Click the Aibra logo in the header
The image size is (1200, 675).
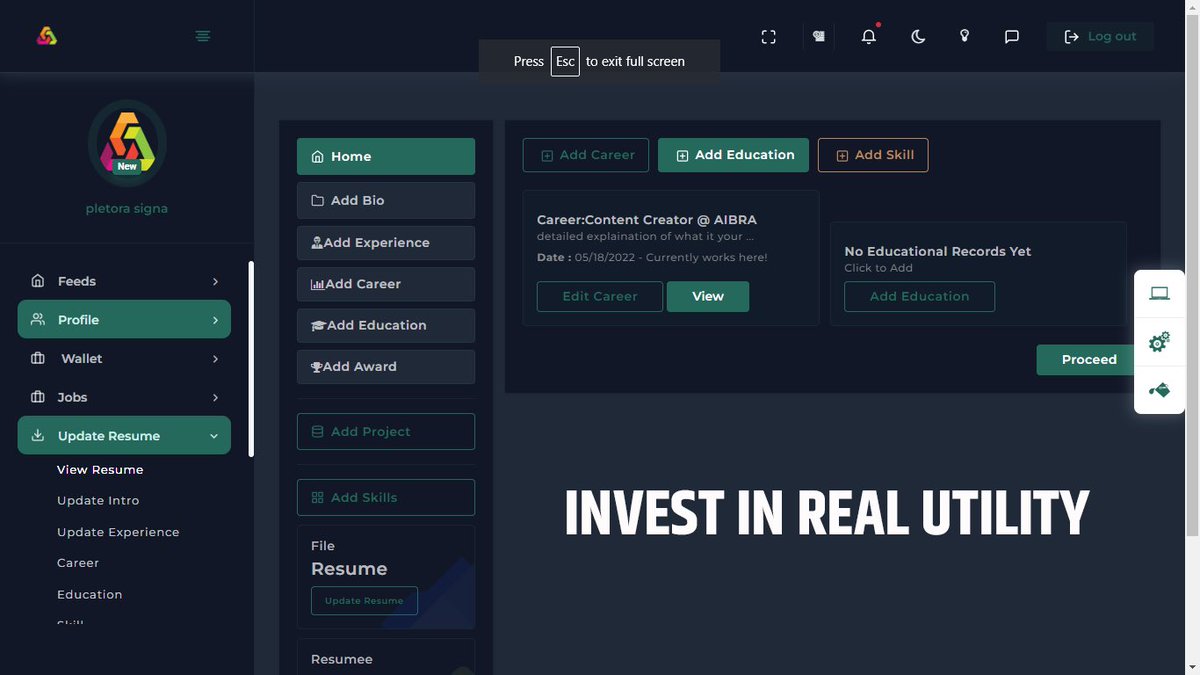[x=47, y=36]
